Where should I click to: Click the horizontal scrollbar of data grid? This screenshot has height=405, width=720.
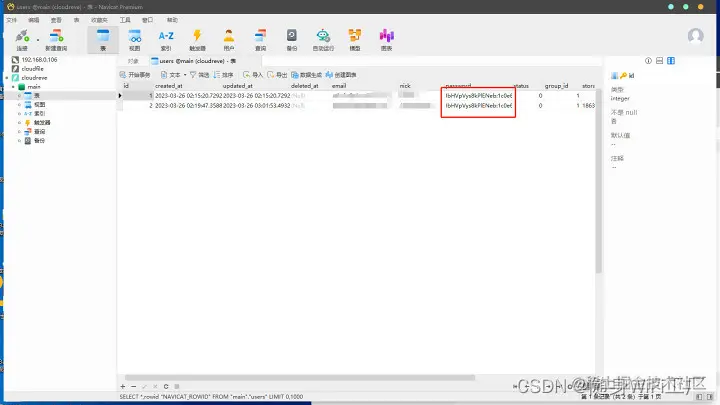tap(300, 377)
